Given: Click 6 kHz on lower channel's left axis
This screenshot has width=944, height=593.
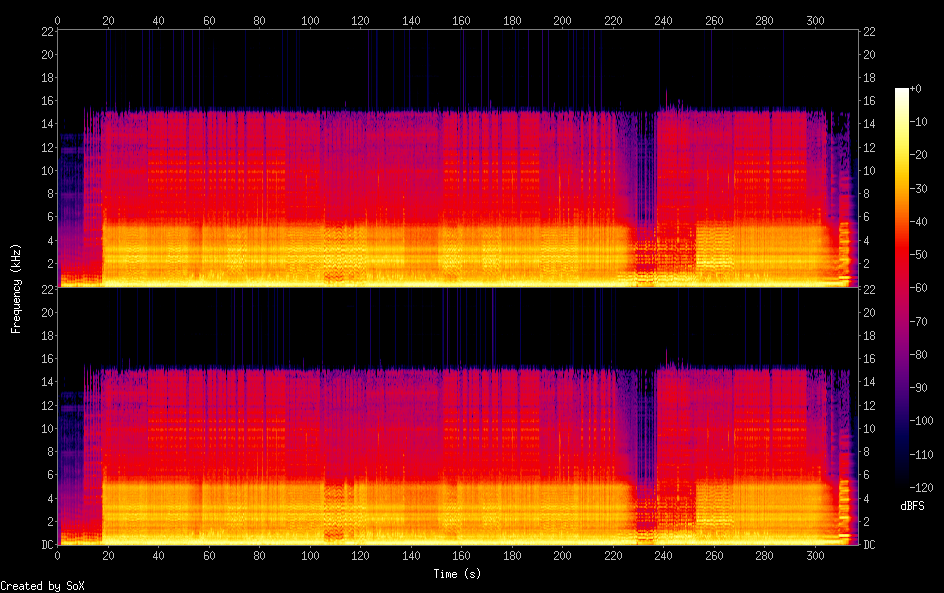Looking at the screenshot, I should (48, 475).
